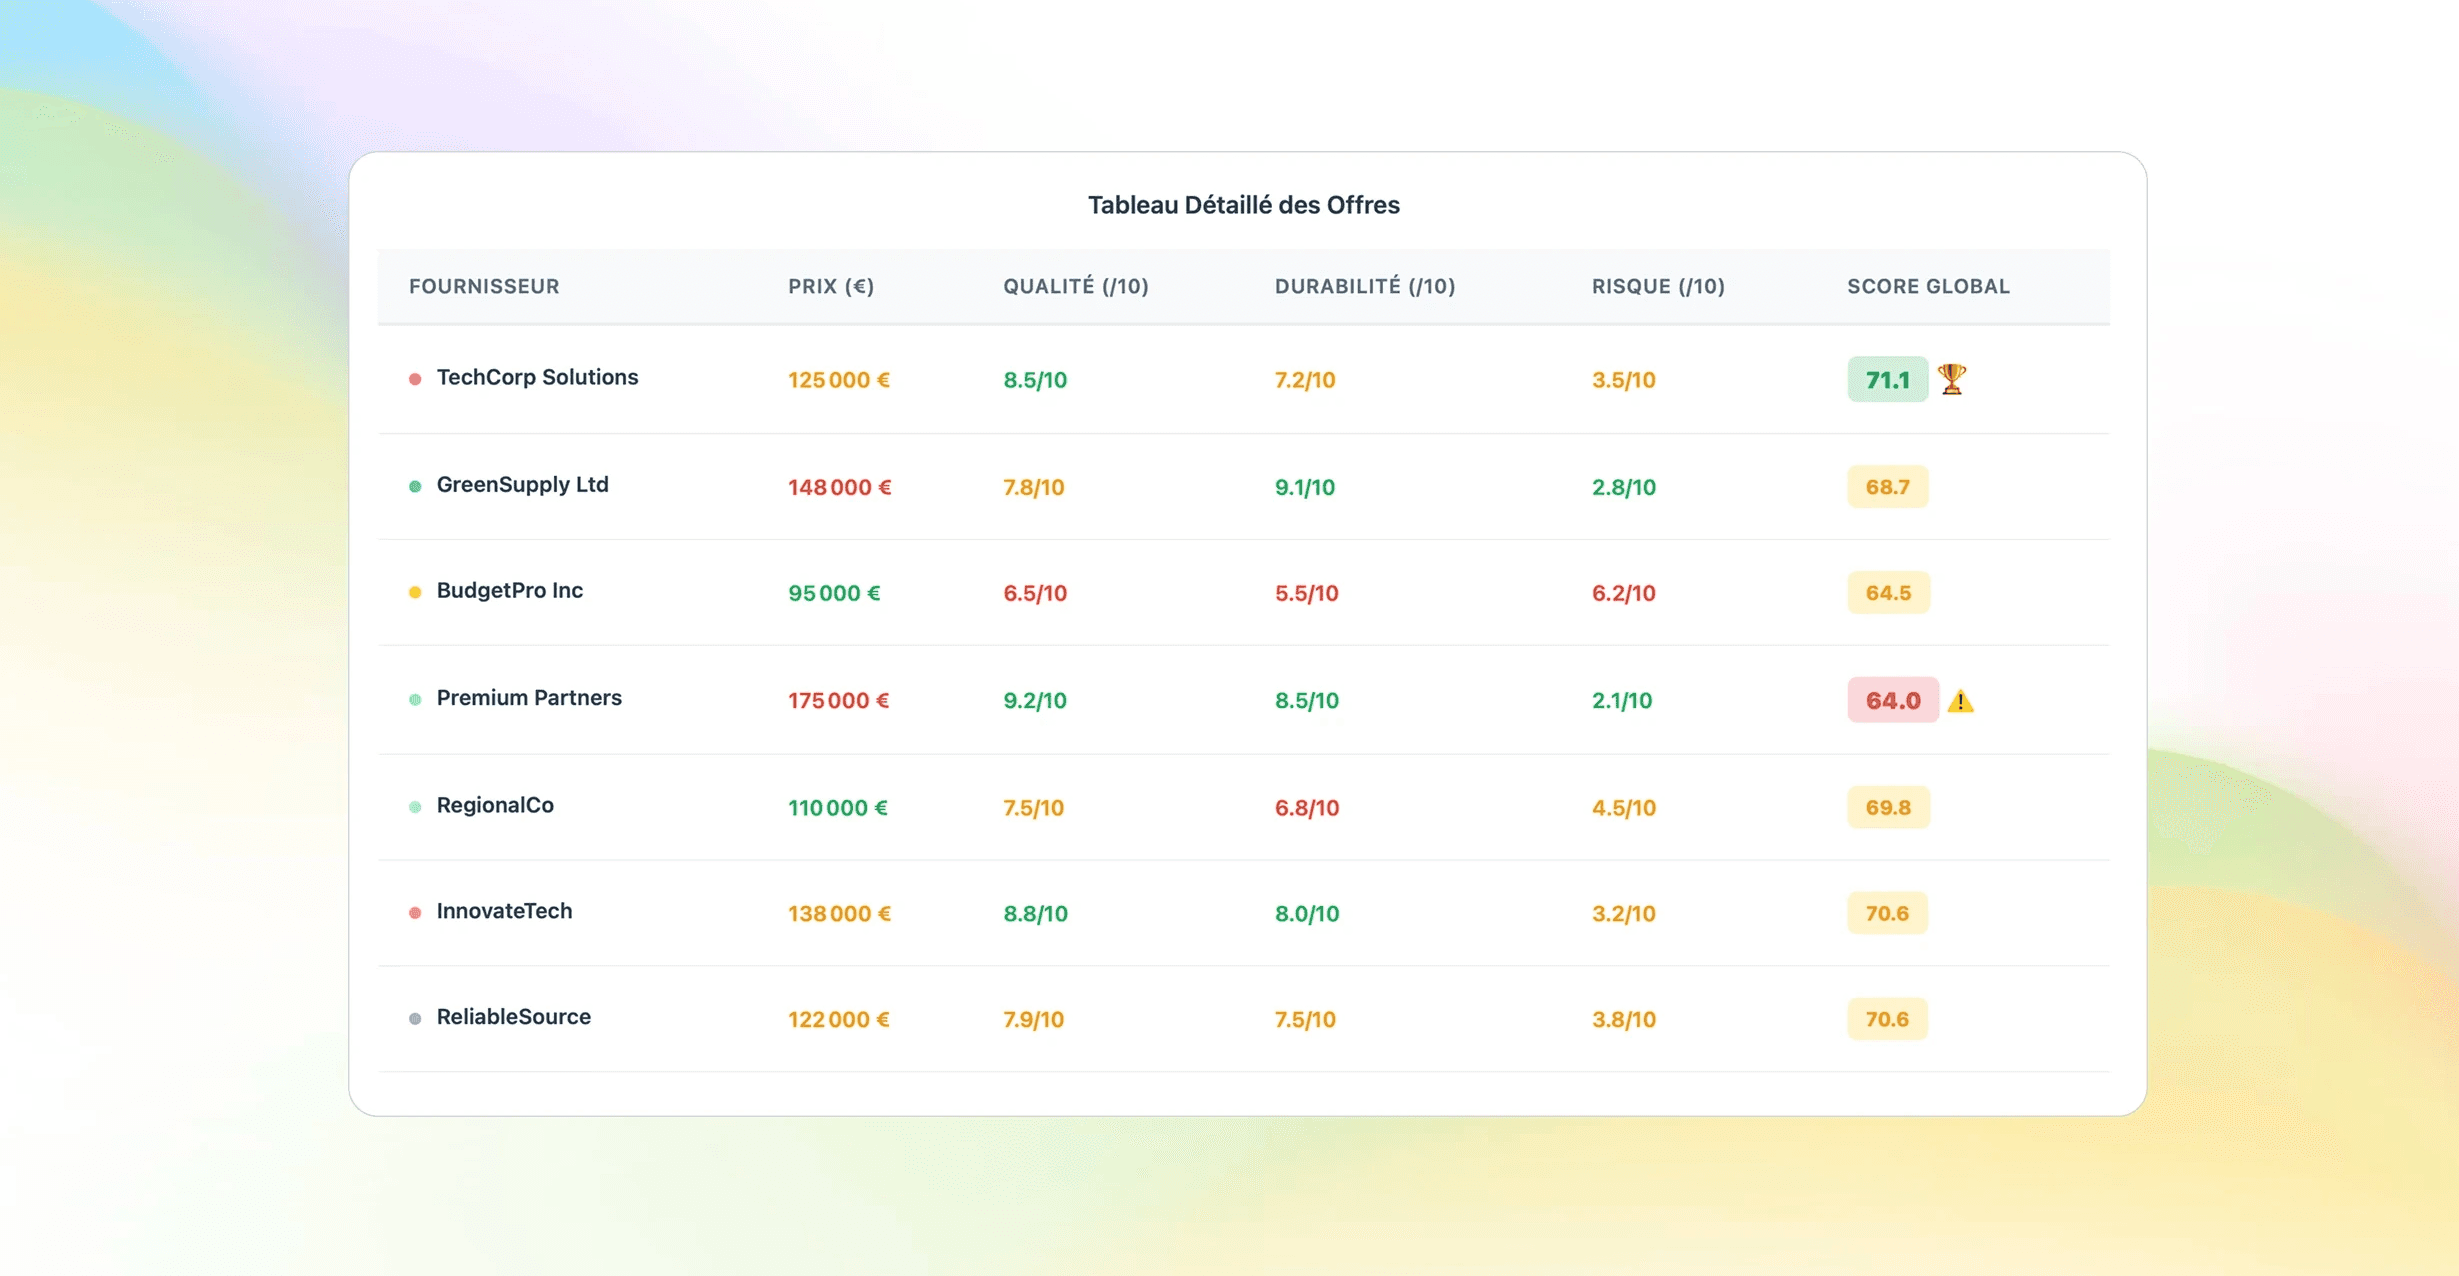Click the Durabilité (/10) column header
2459x1276 pixels.
click(1364, 286)
